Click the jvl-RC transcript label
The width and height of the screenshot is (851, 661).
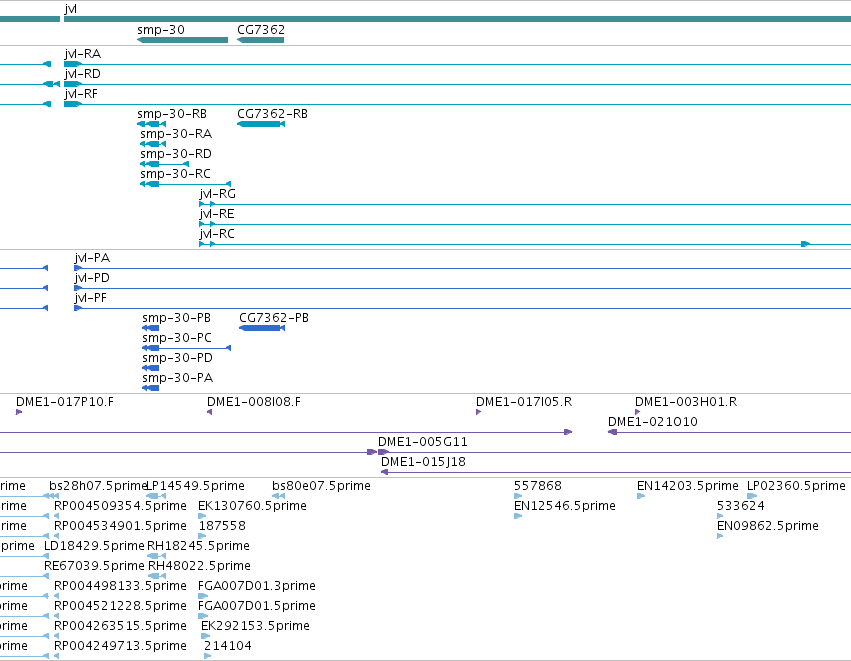coord(217,234)
